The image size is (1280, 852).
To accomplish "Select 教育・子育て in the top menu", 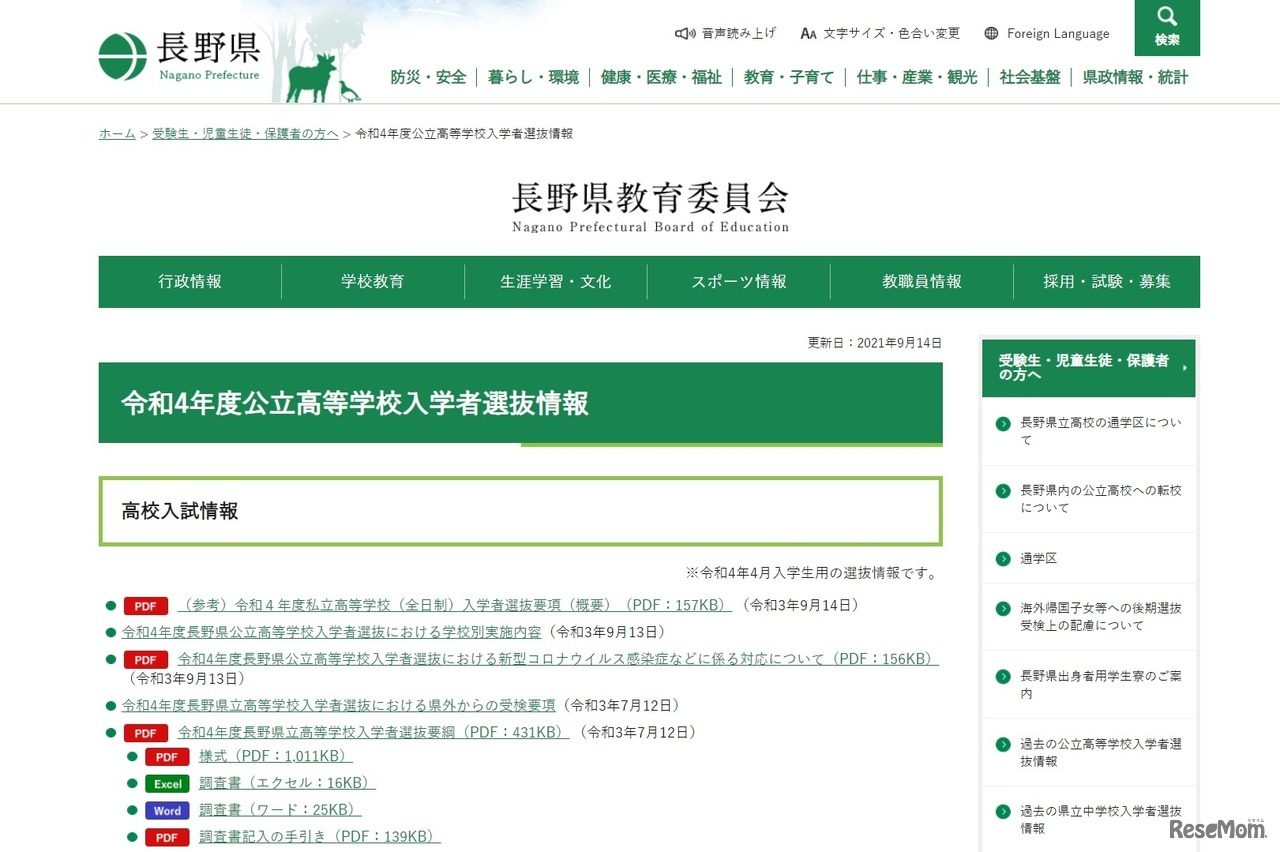I will tap(789, 76).
